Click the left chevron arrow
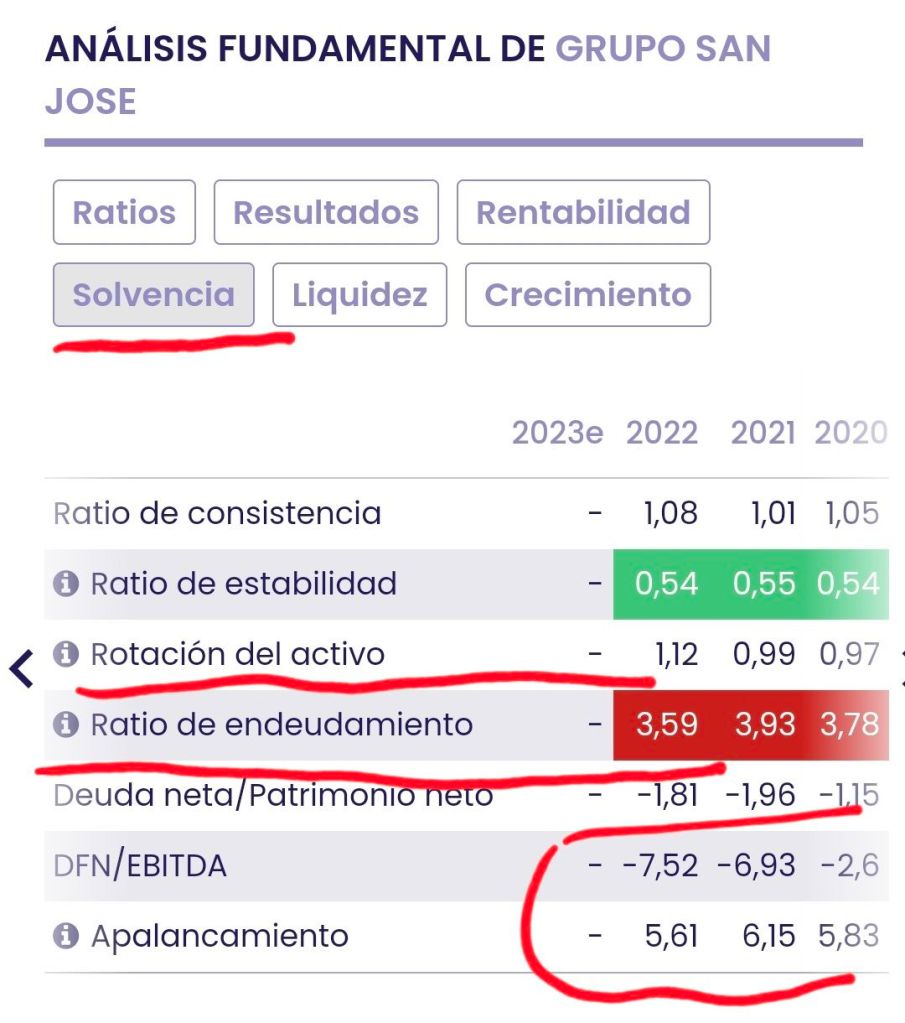Image resolution: width=905 pixels, height=1023 pixels. coord(21,668)
